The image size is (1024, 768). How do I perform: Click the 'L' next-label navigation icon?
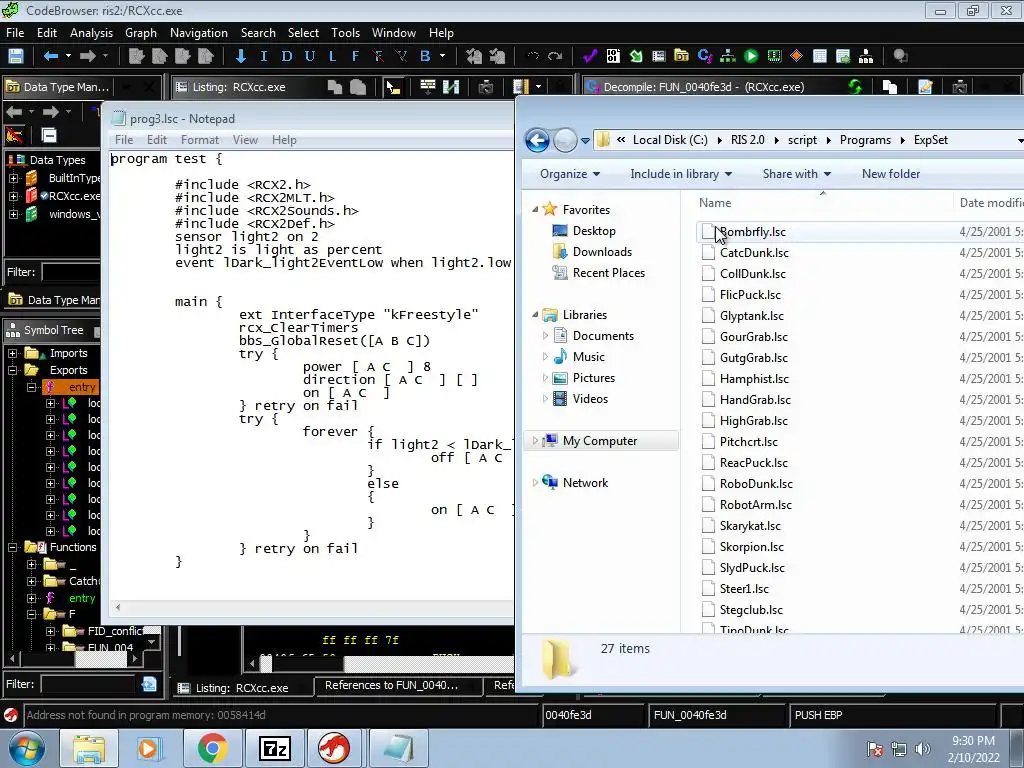click(x=332, y=56)
